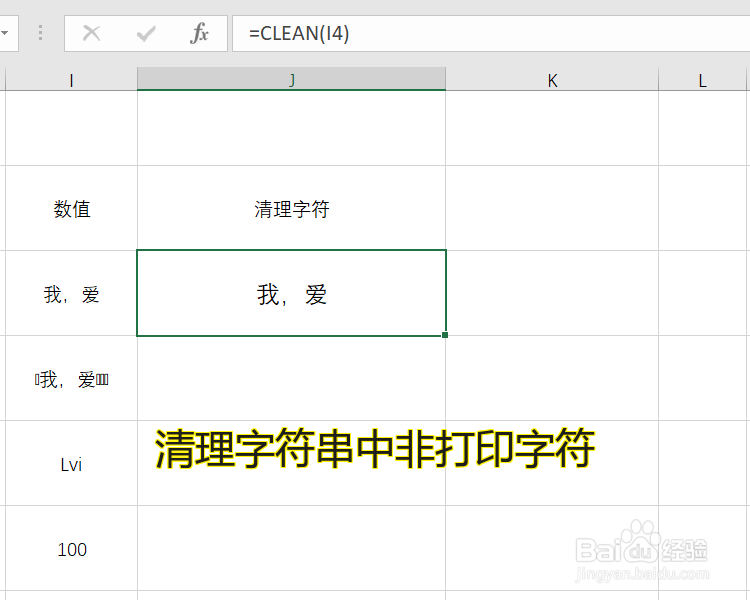
Task: Select column J header
Action: tap(291, 79)
